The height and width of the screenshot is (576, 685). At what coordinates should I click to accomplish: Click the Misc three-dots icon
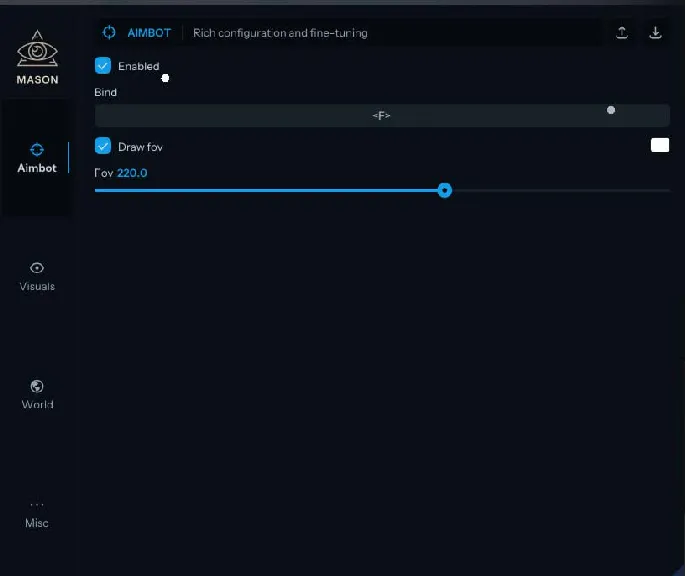(37, 505)
